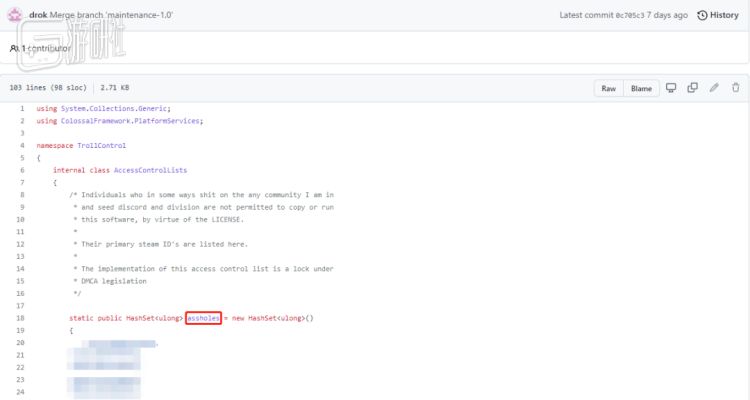Click AccessControlLists class name
This screenshot has width=750, height=400.
point(150,170)
